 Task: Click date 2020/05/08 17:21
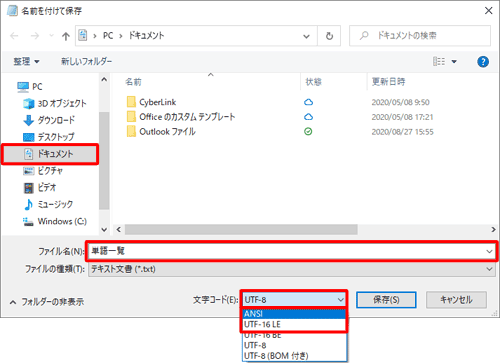click(402, 117)
